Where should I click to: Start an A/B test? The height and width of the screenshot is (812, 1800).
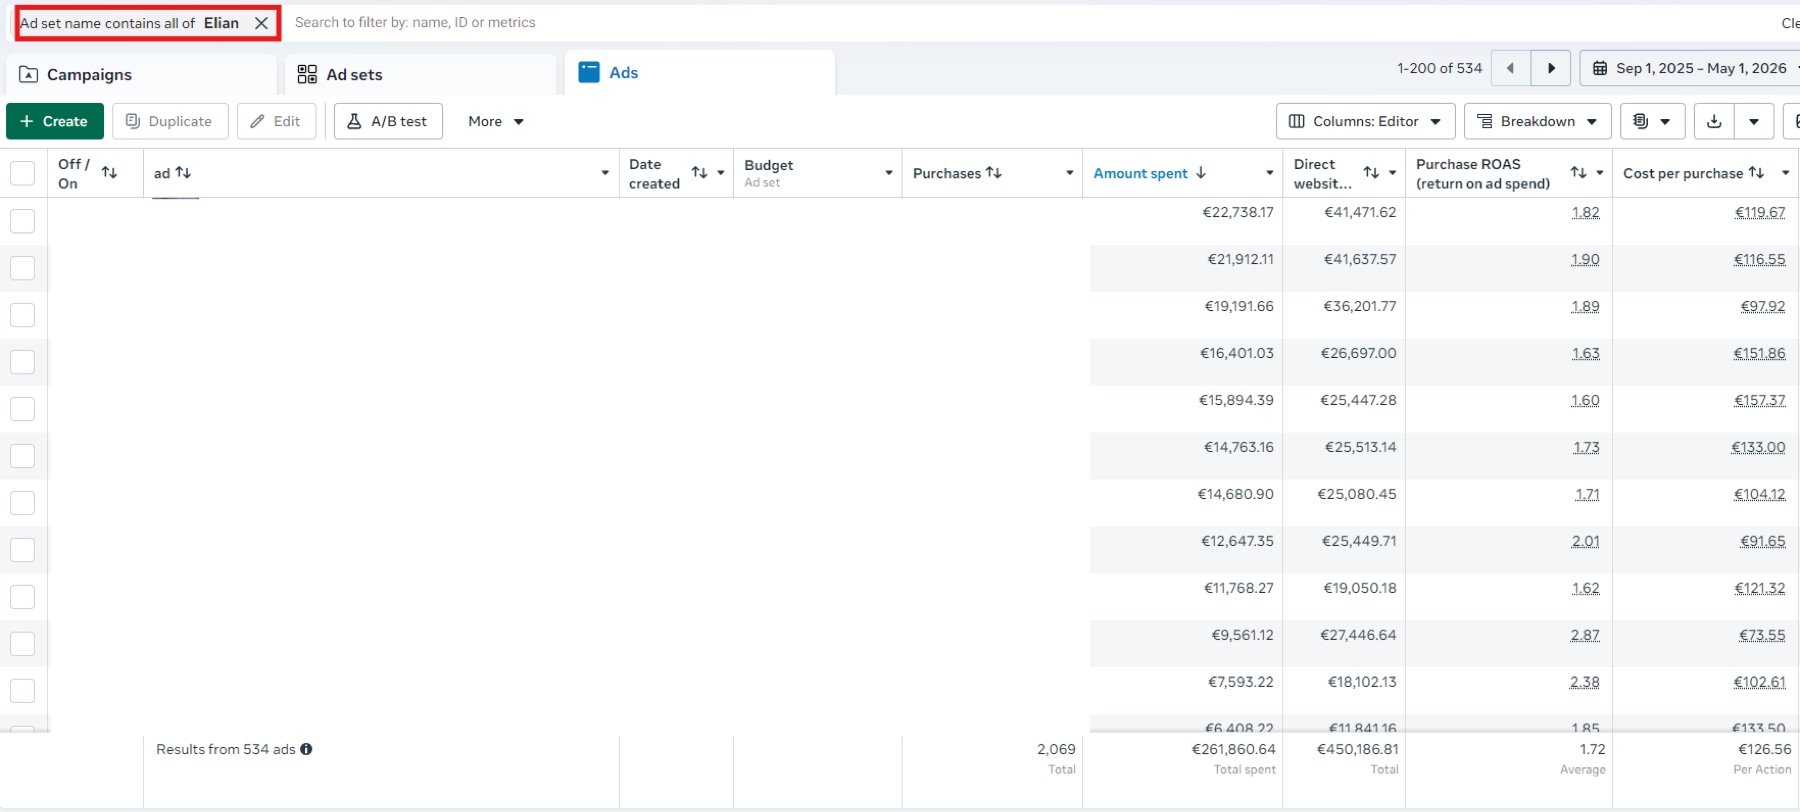tap(388, 121)
